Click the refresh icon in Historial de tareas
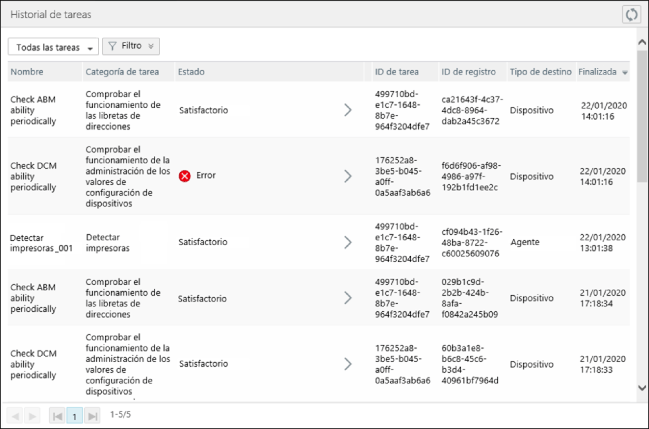Viewport: 649px width, 429px height. tap(631, 14)
